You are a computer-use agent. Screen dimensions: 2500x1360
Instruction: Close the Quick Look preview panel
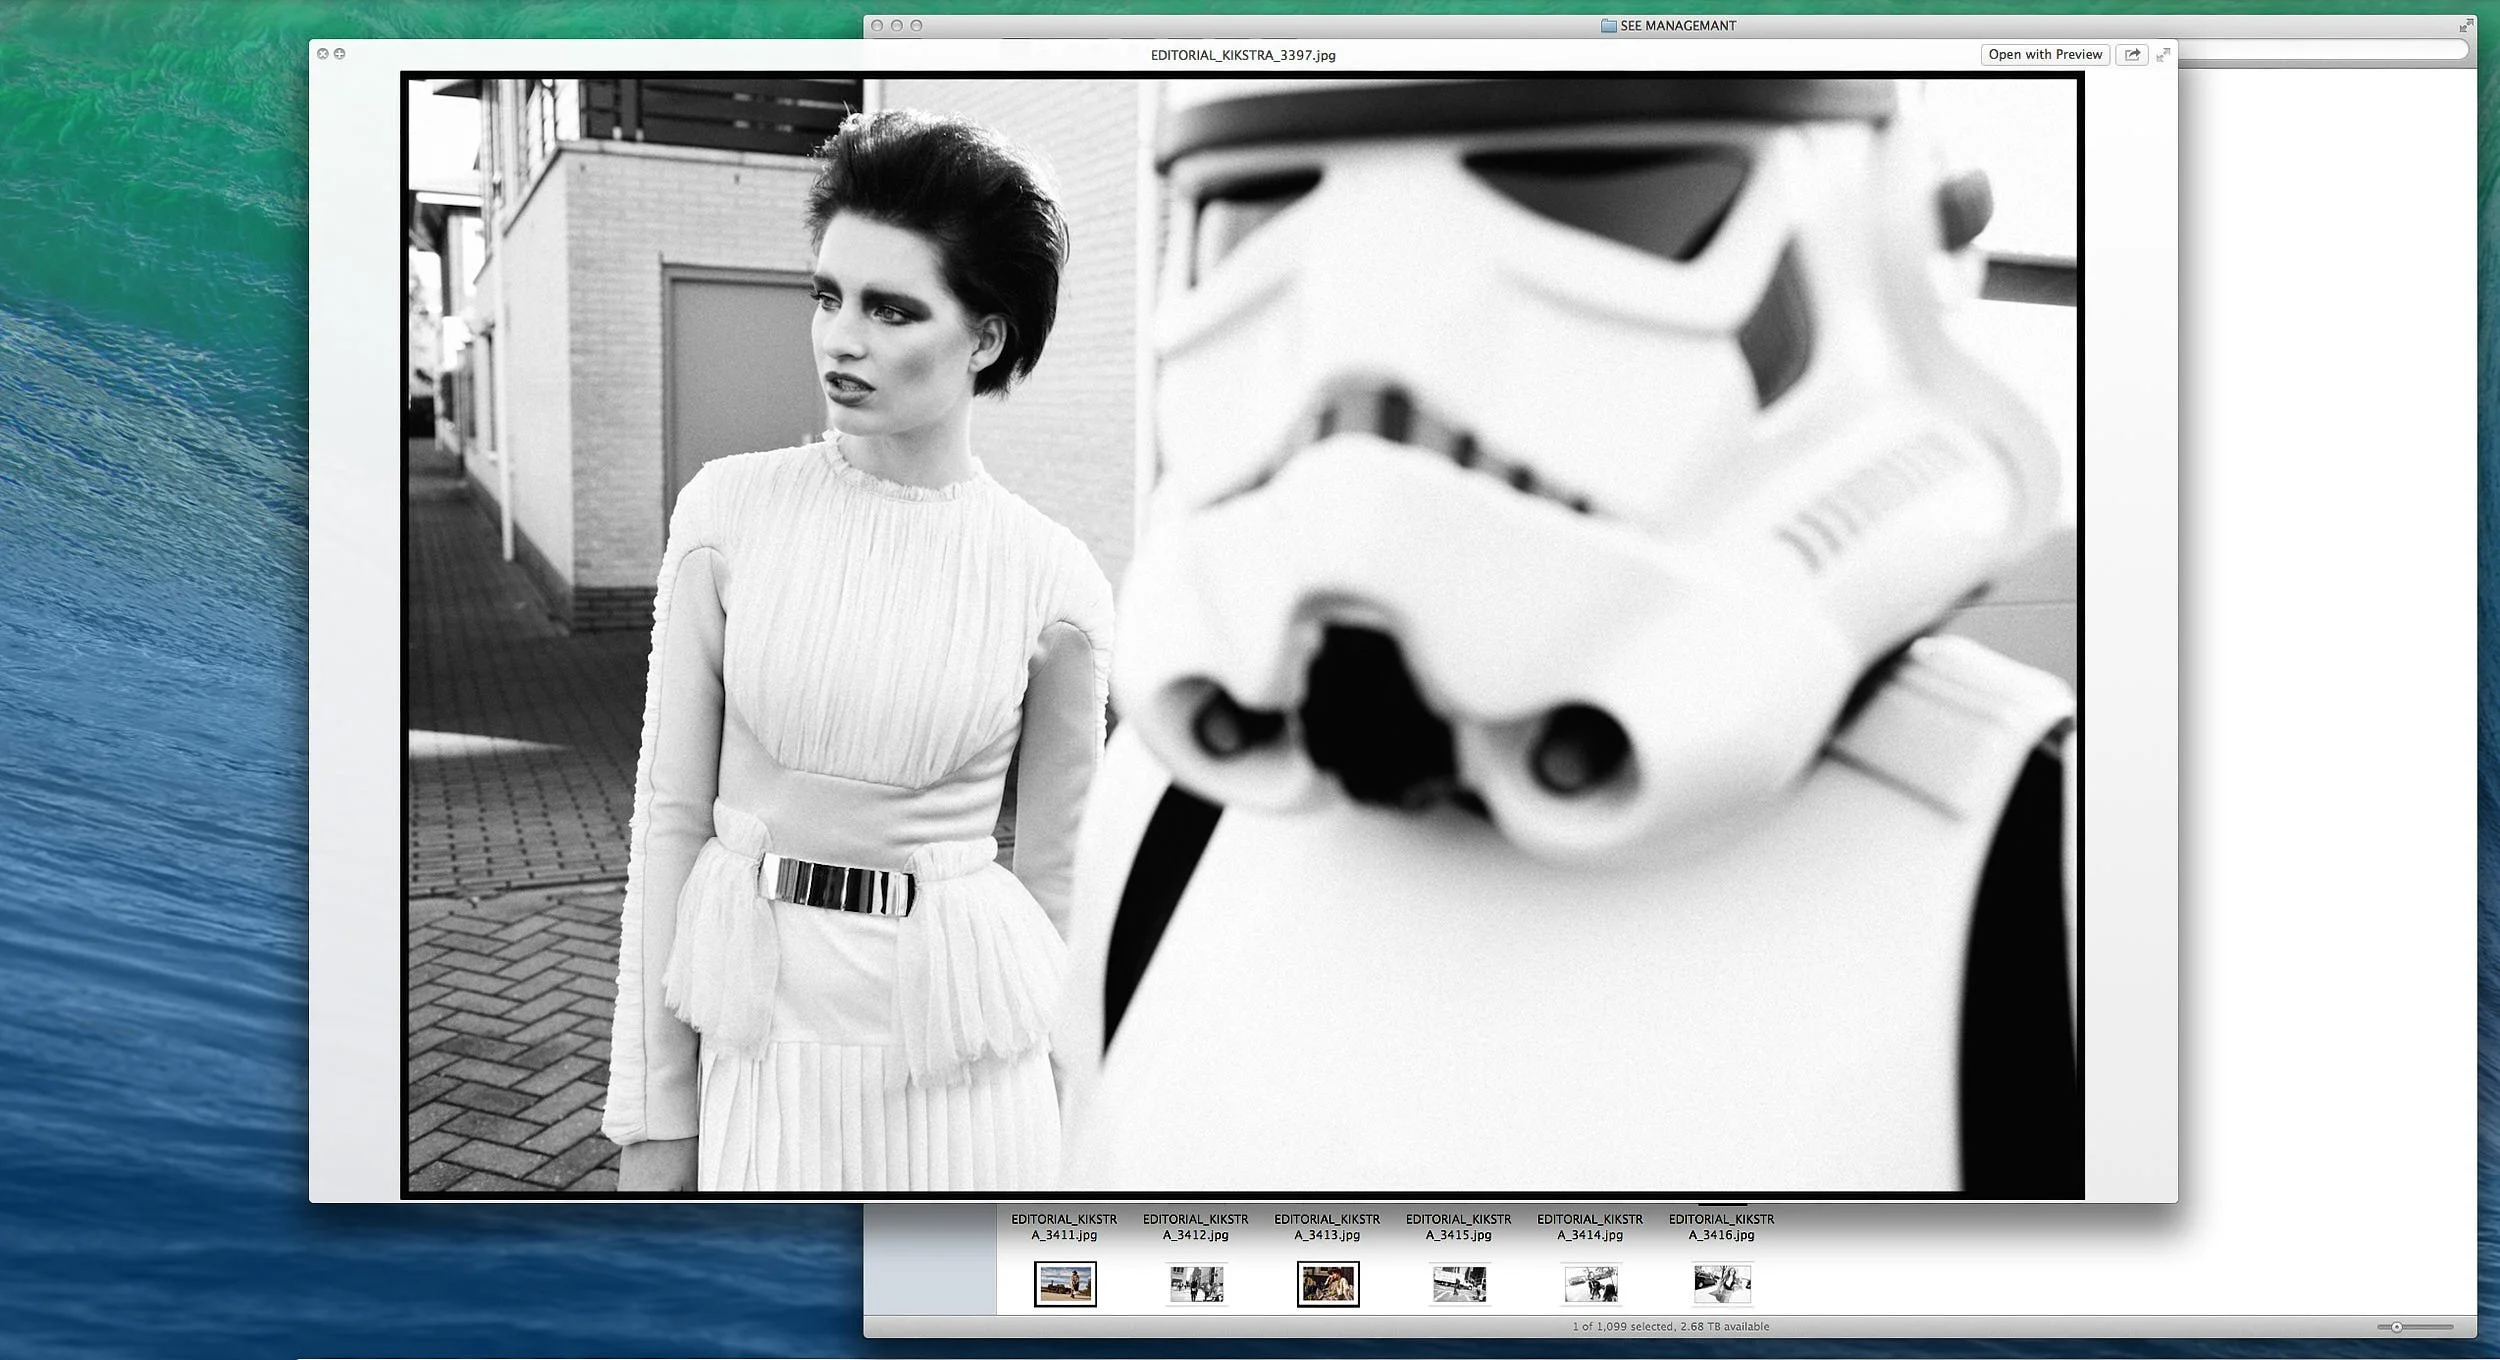pos(322,54)
